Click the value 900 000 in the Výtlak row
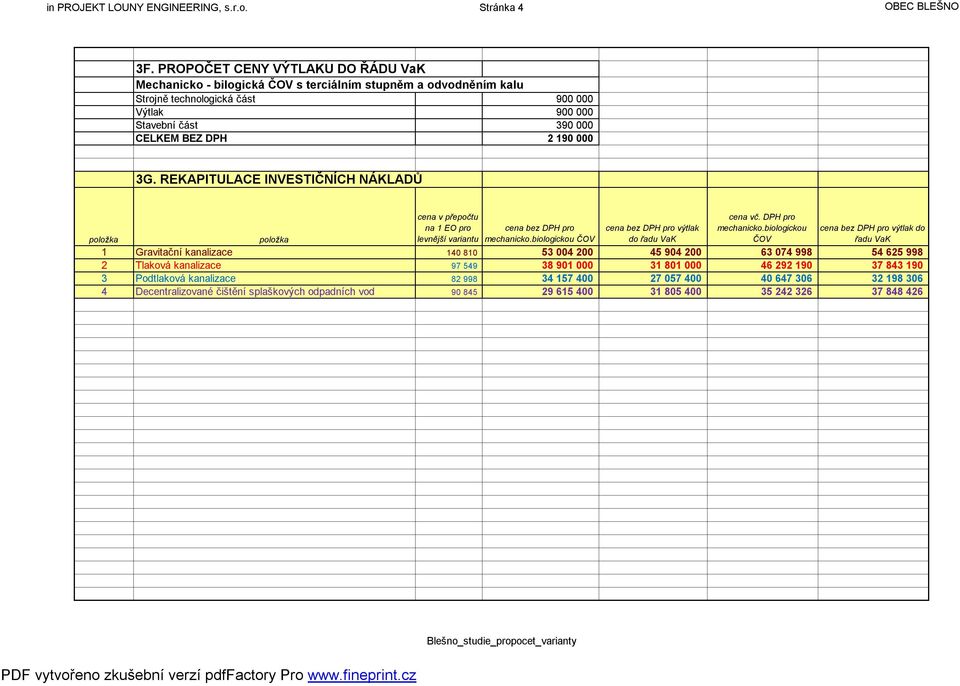This screenshot has height=686, width=960. [x=574, y=112]
